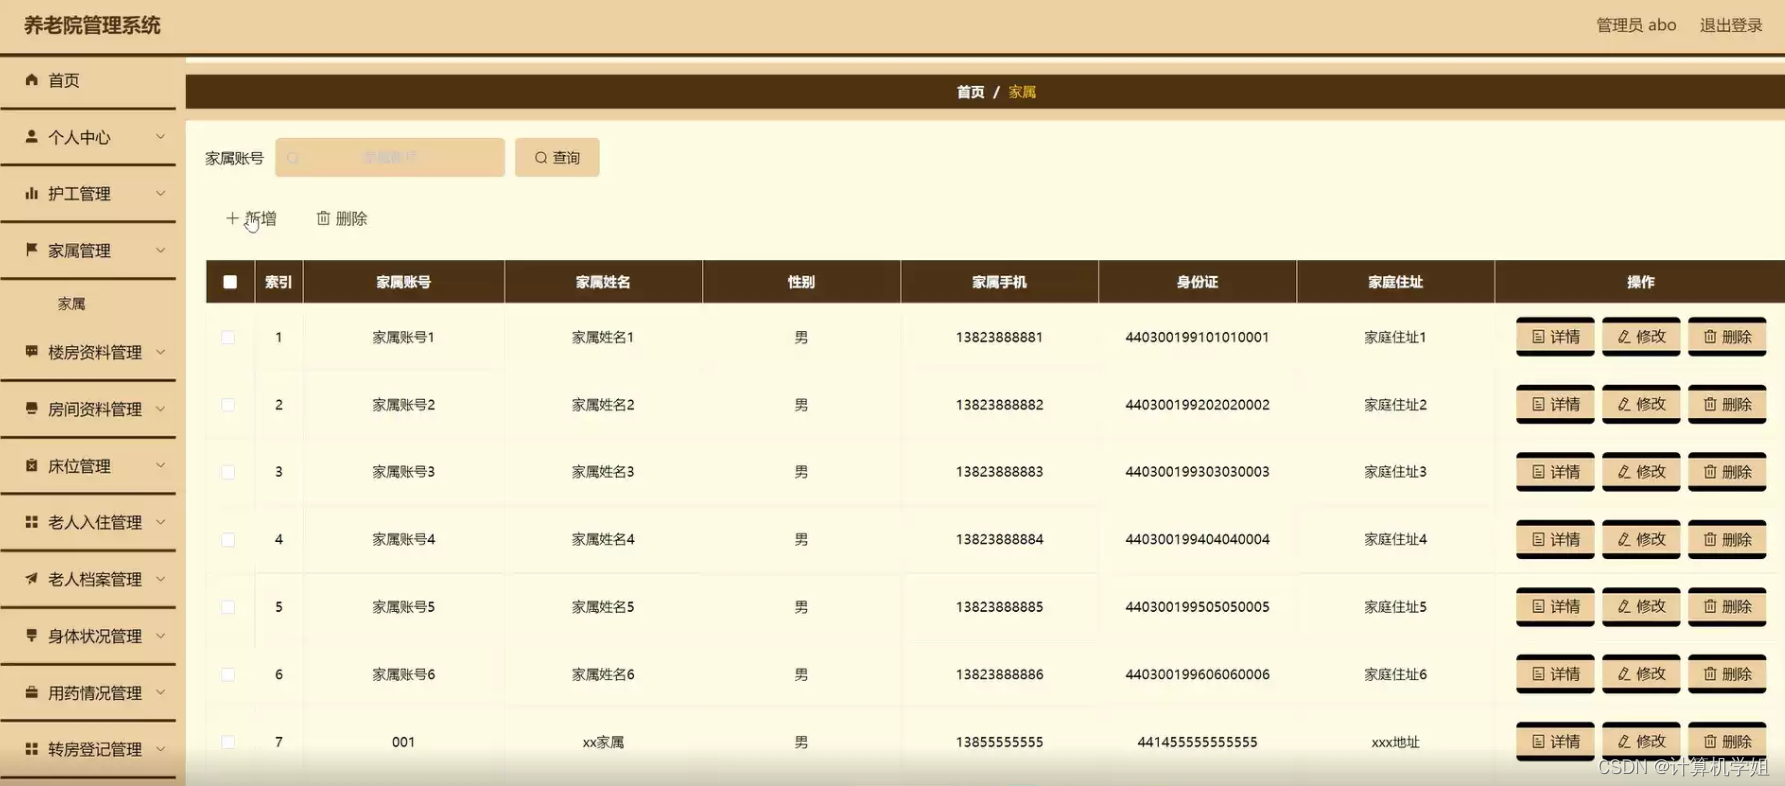The height and width of the screenshot is (786, 1785).
Task: Click the icon beside 楼房资料管理
Action: 31,351
